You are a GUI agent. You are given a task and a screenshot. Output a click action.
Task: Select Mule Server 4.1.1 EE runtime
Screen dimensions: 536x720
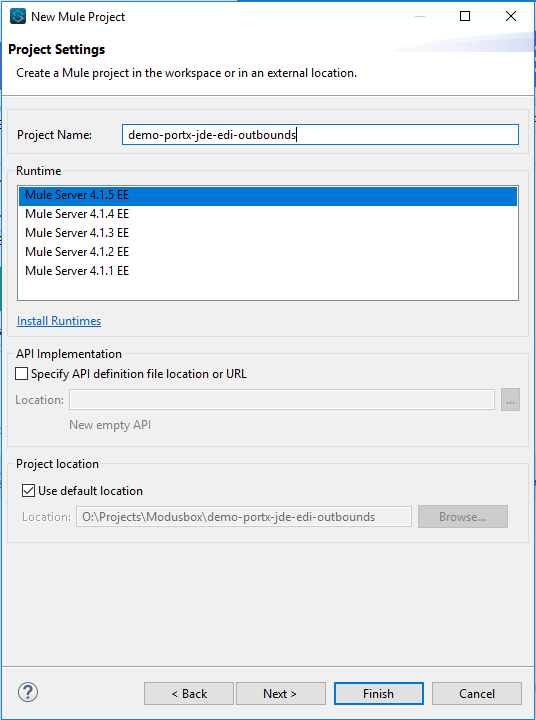[x=268, y=270]
